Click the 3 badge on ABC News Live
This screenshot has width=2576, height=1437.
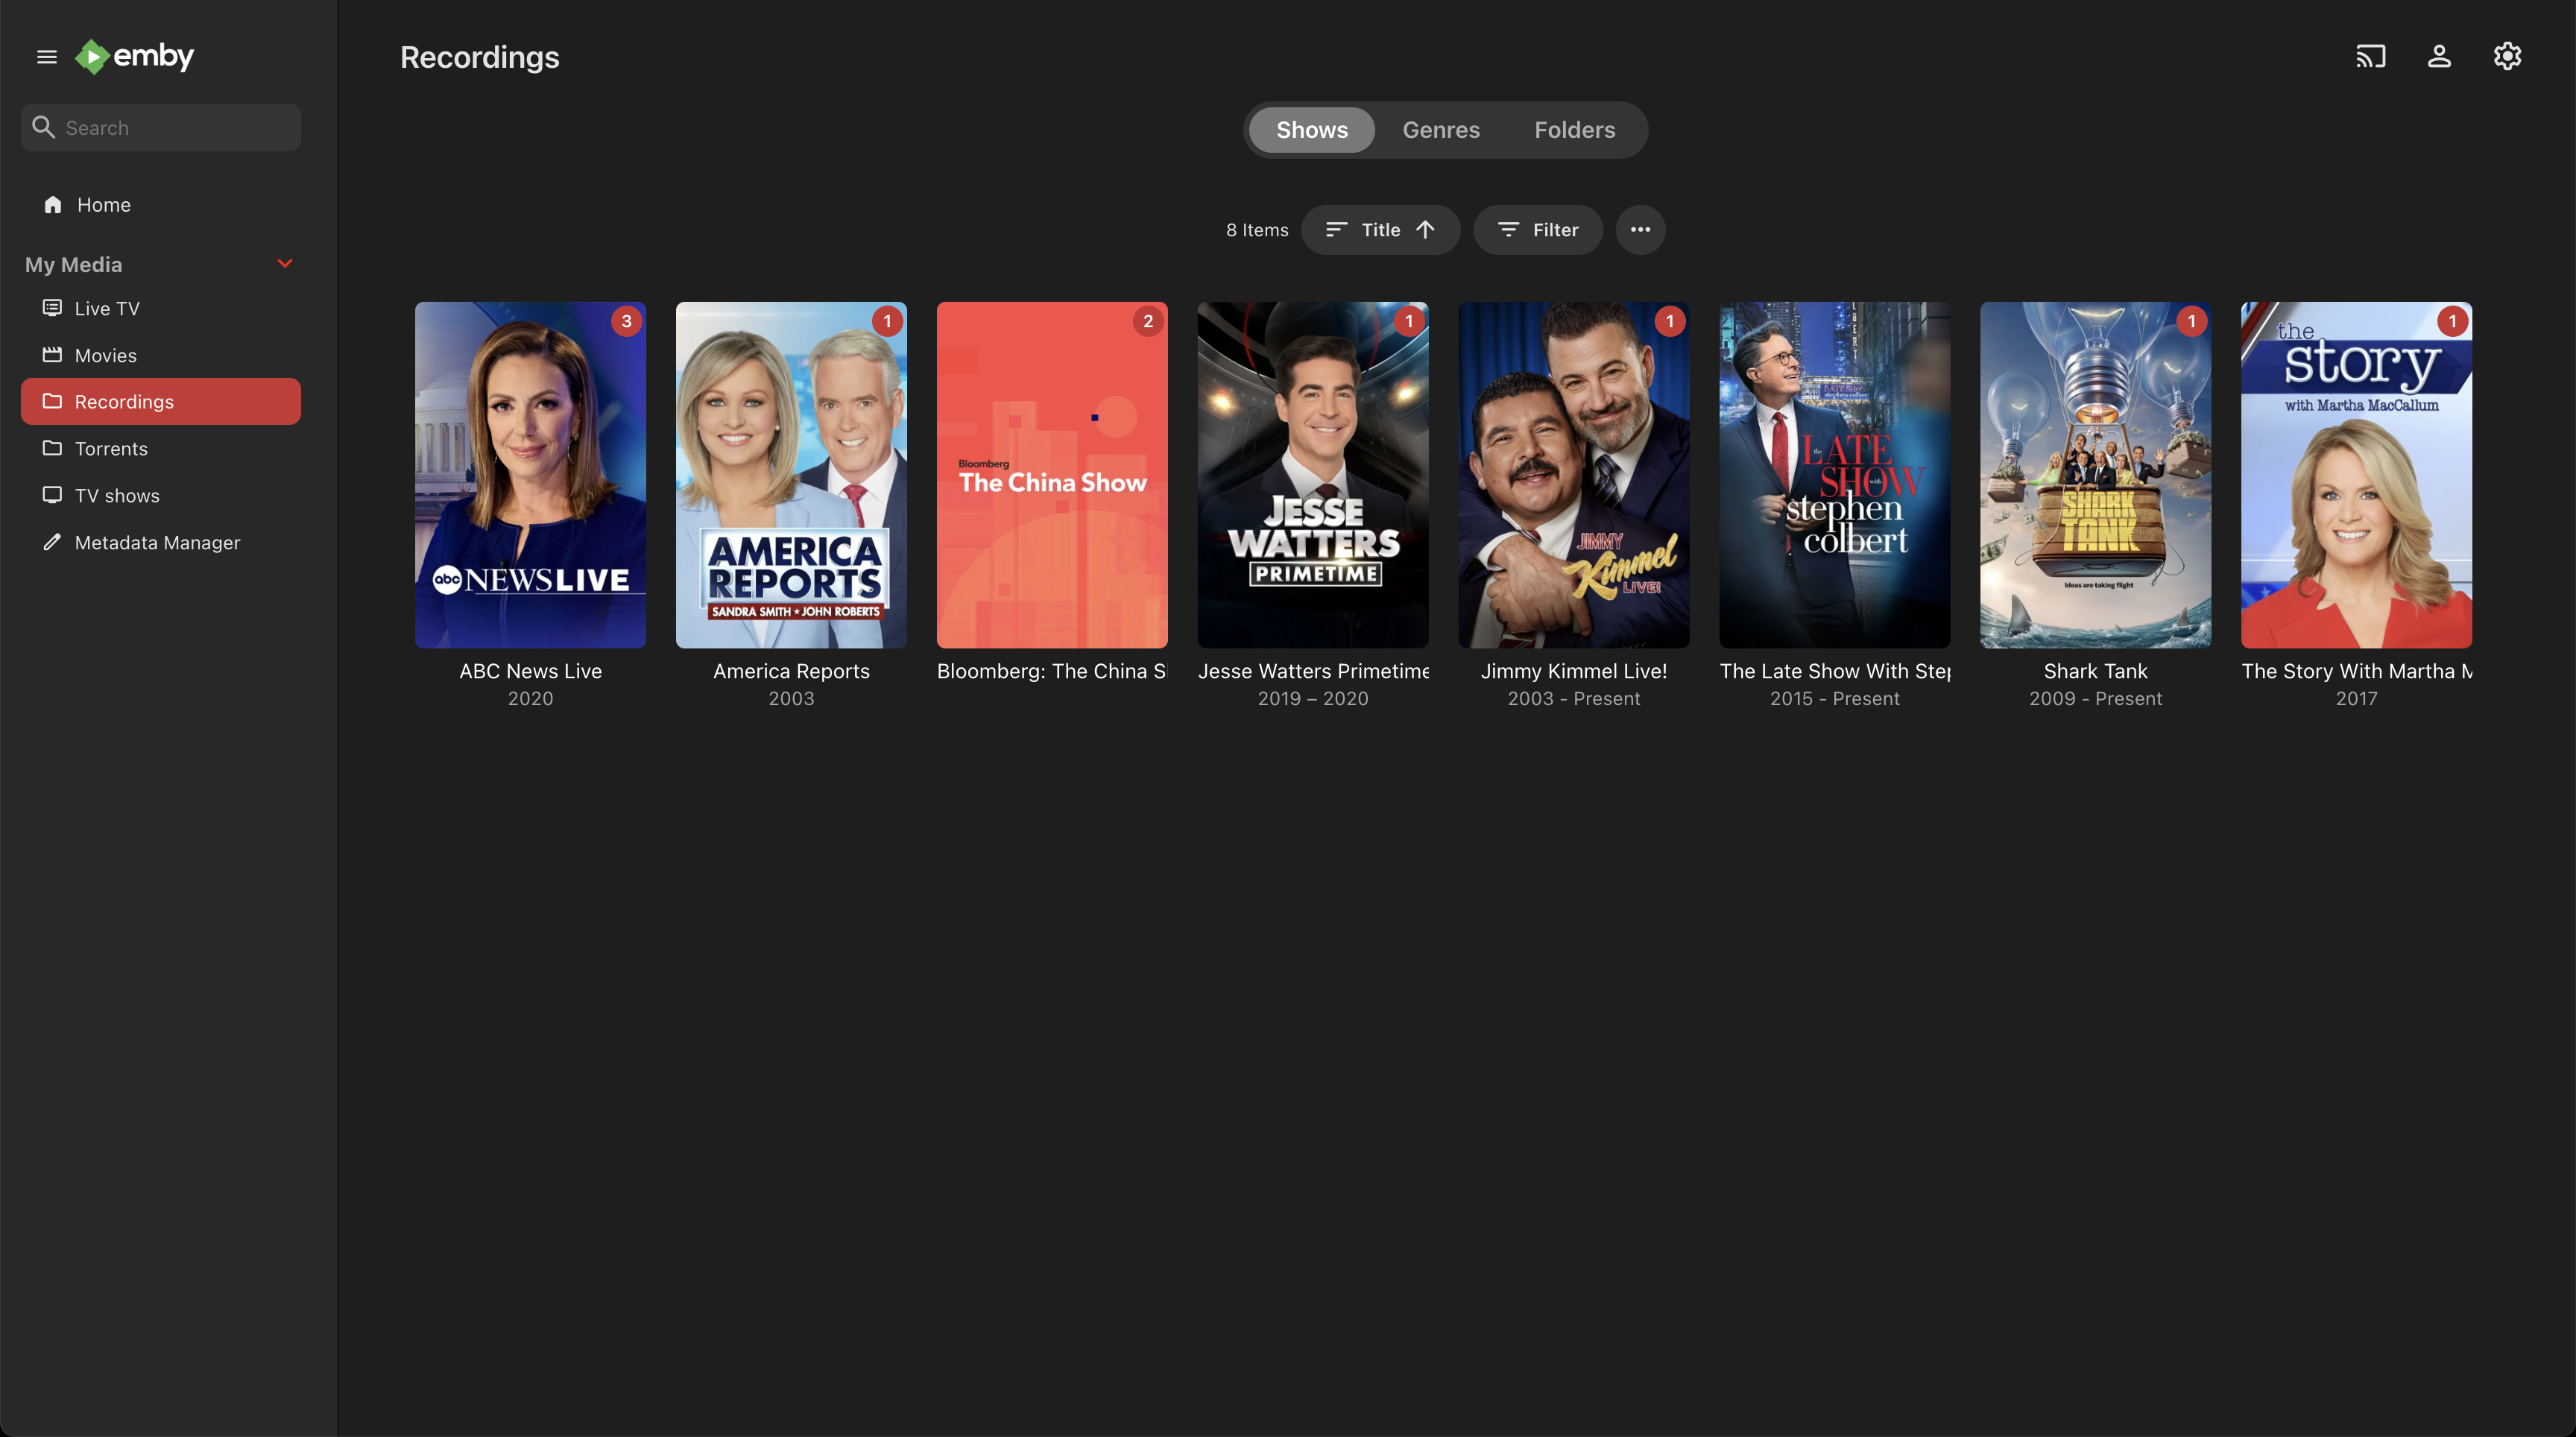click(x=627, y=322)
